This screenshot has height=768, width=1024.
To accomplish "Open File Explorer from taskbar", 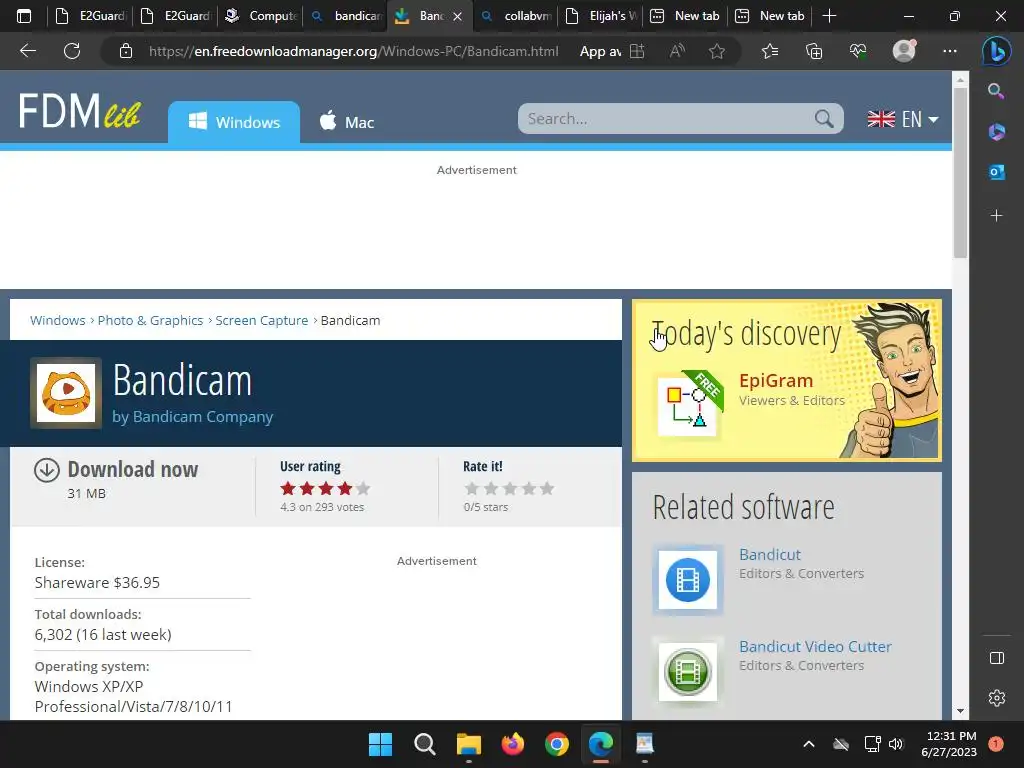I will (468, 744).
